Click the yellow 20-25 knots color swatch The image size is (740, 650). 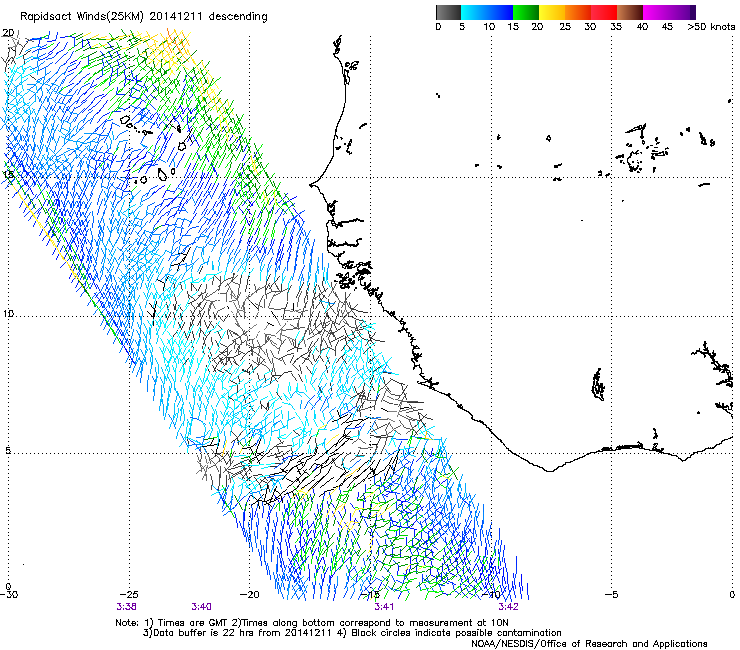point(552,12)
